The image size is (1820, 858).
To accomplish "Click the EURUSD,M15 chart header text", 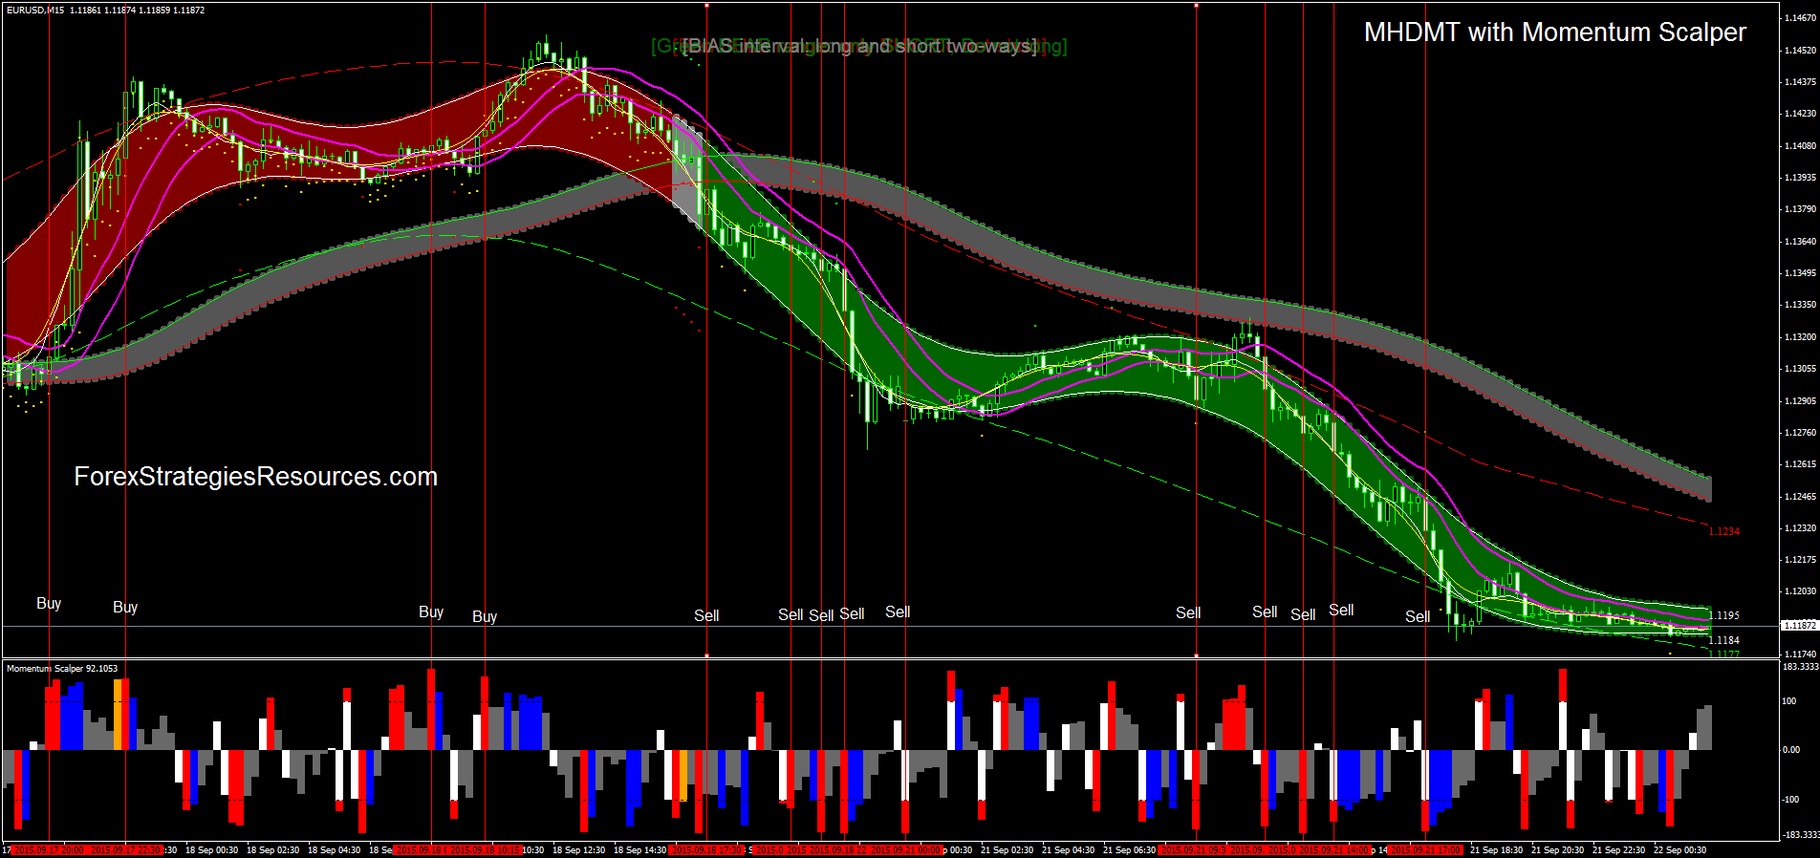I will [106, 10].
